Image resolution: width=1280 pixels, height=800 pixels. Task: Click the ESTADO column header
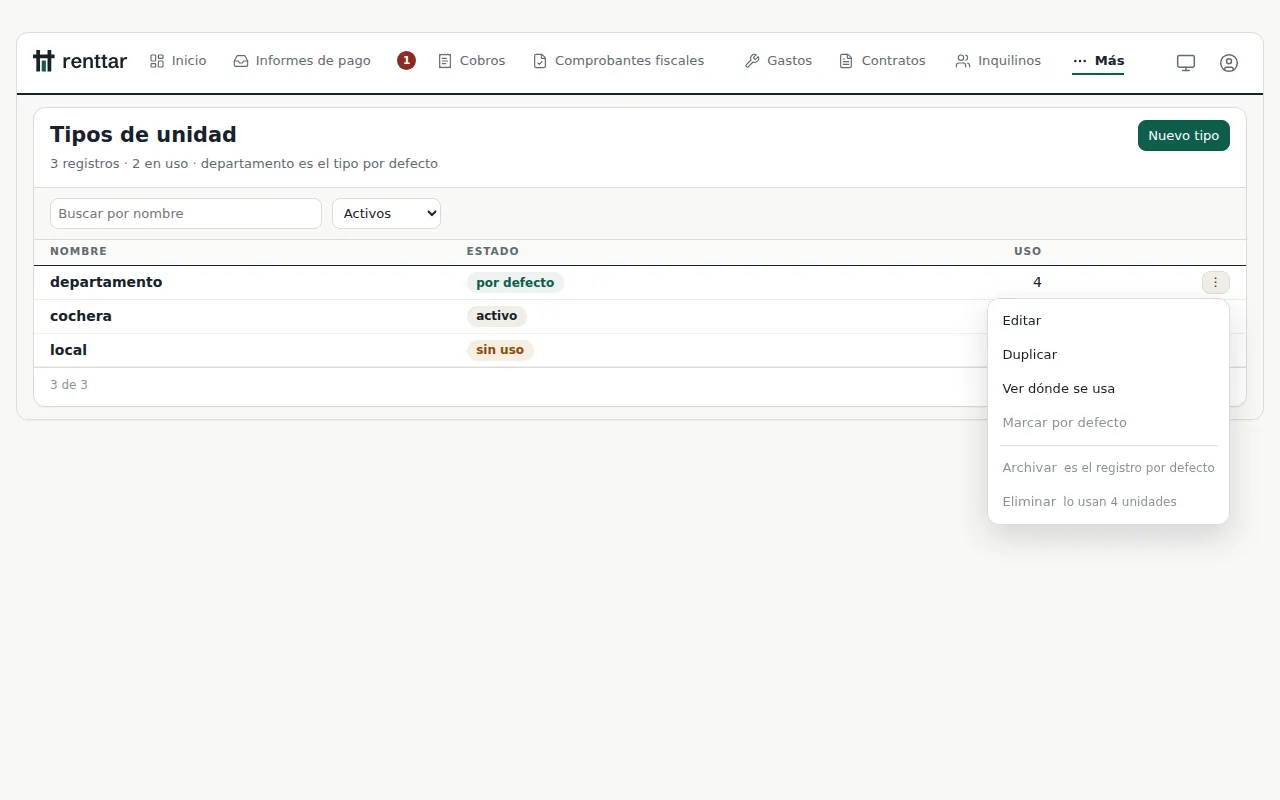(x=493, y=252)
